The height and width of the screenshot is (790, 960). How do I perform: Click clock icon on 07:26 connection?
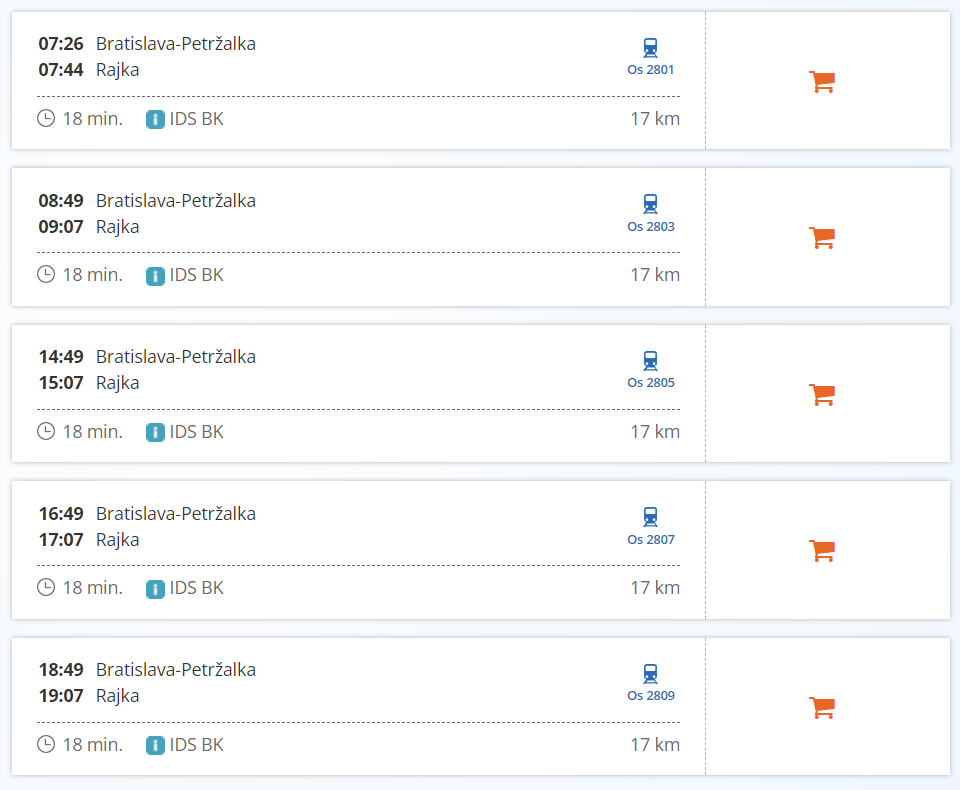pos(46,119)
